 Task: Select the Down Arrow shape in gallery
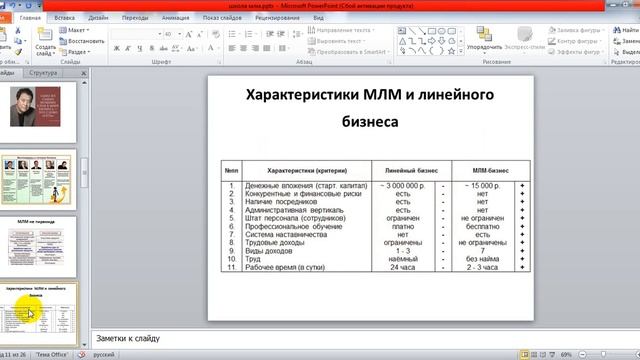coord(442,41)
